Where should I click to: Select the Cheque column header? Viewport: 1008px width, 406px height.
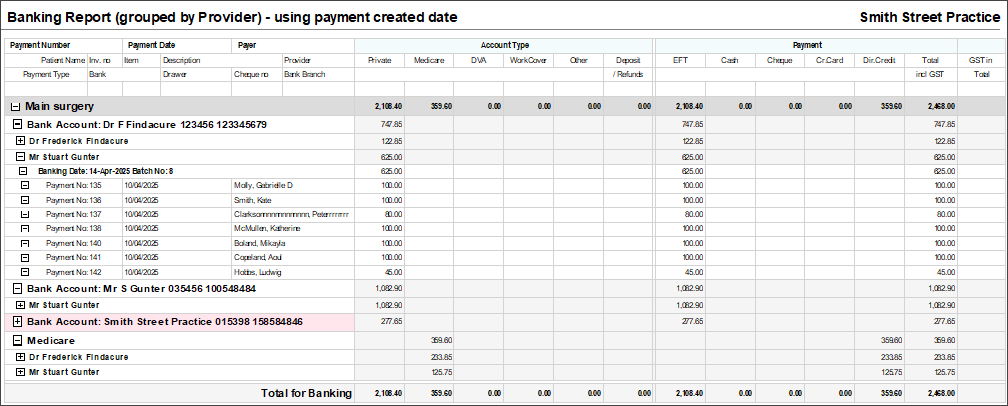tap(780, 60)
